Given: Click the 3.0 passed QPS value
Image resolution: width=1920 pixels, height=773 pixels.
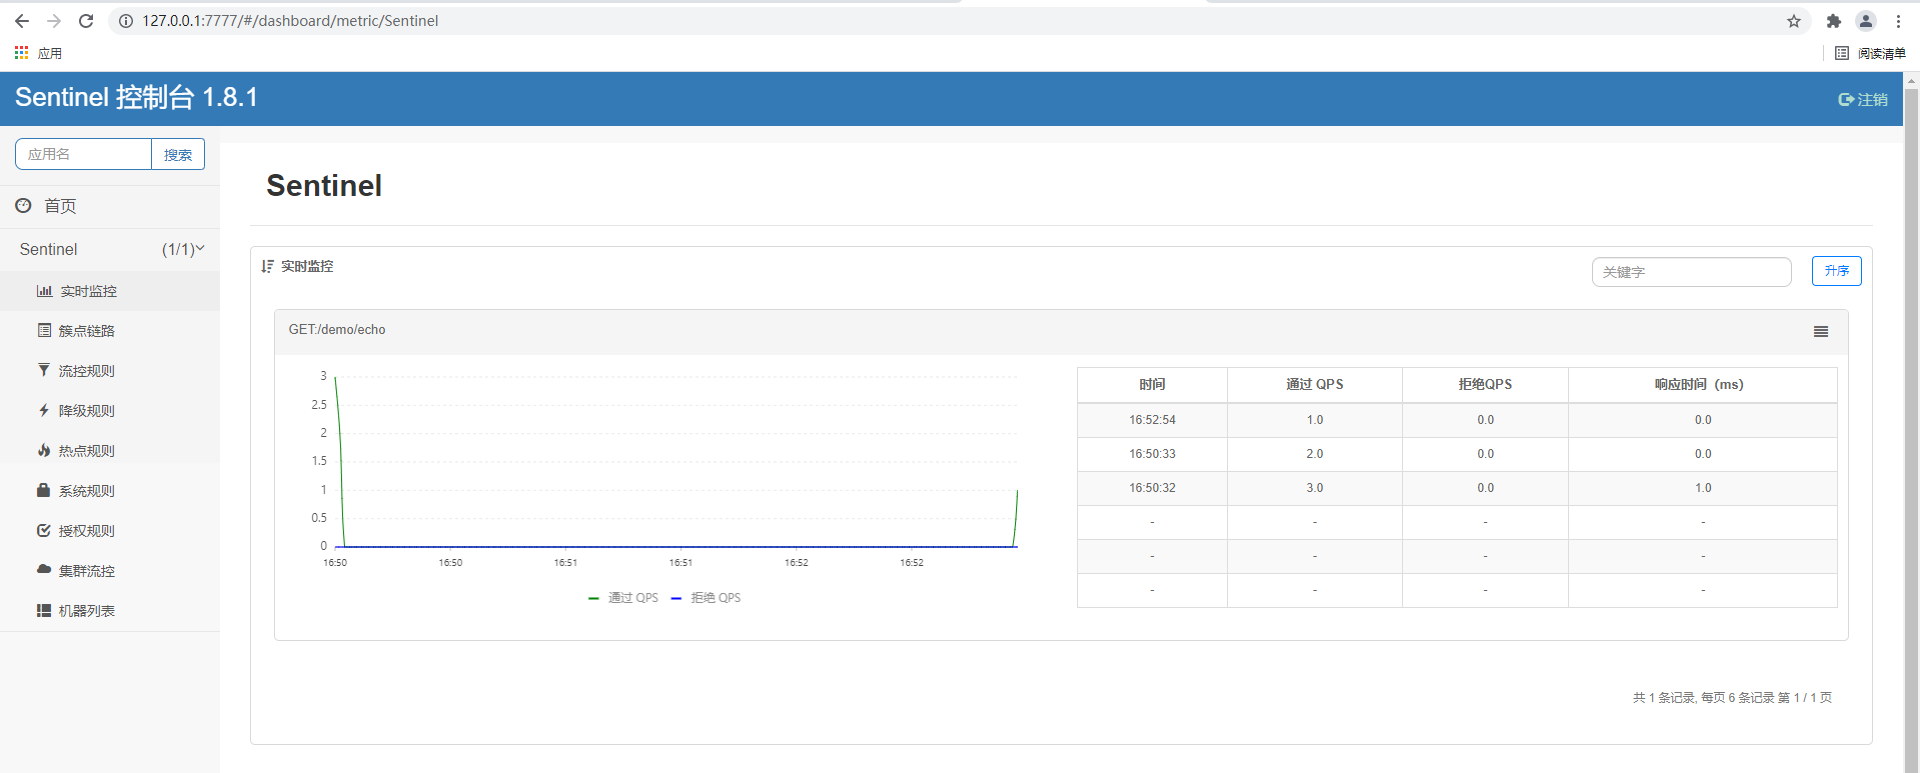Looking at the screenshot, I should click(x=1315, y=488).
